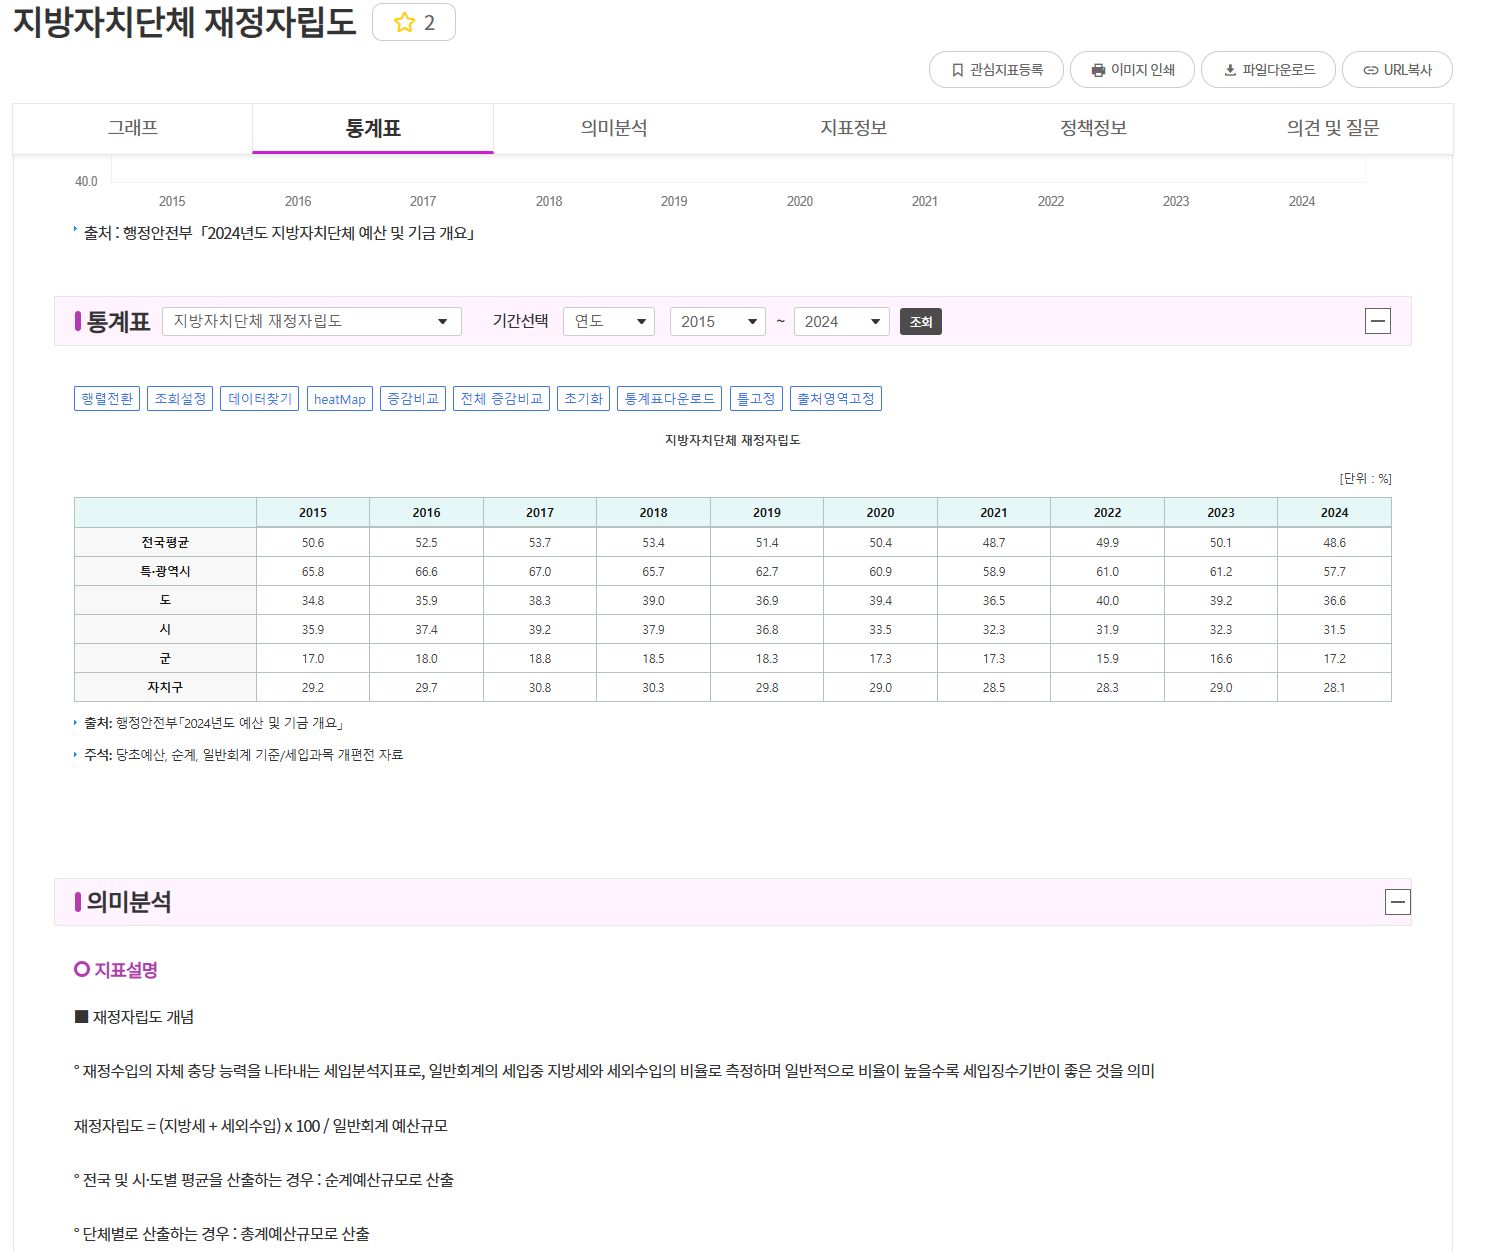Open the 지방자치단체 재정자립도 statistics dropdown
Screen dimensions: 1495x1252
coord(312,321)
